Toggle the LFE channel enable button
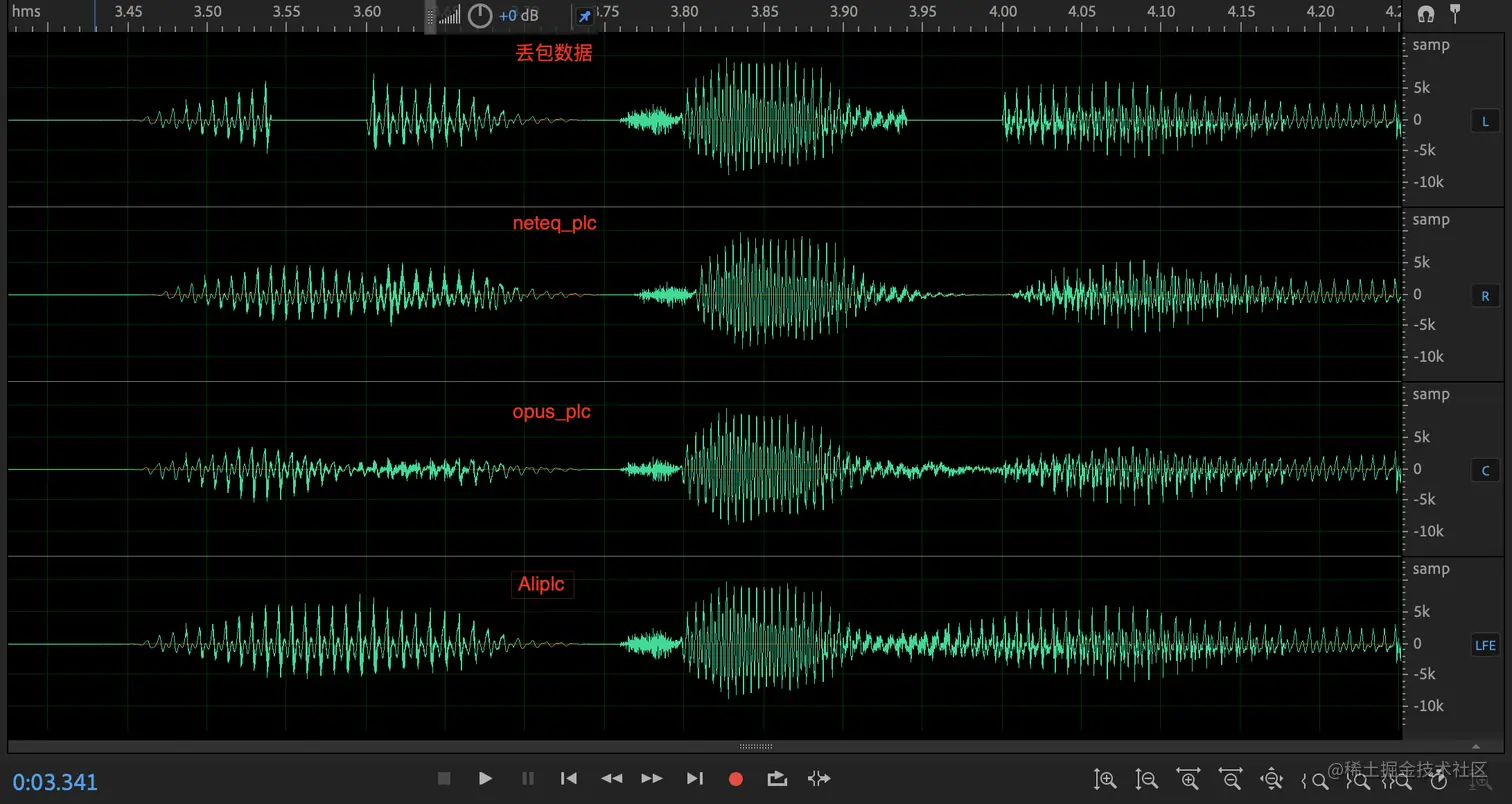Image resolution: width=1512 pixels, height=804 pixels. tap(1485, 645)
